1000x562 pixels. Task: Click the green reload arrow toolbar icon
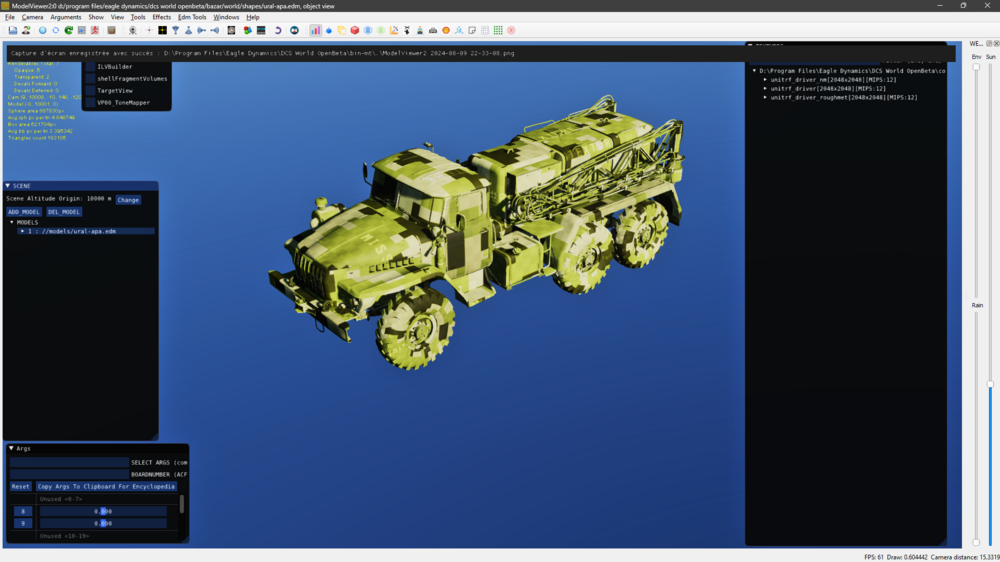click(68, 31)
